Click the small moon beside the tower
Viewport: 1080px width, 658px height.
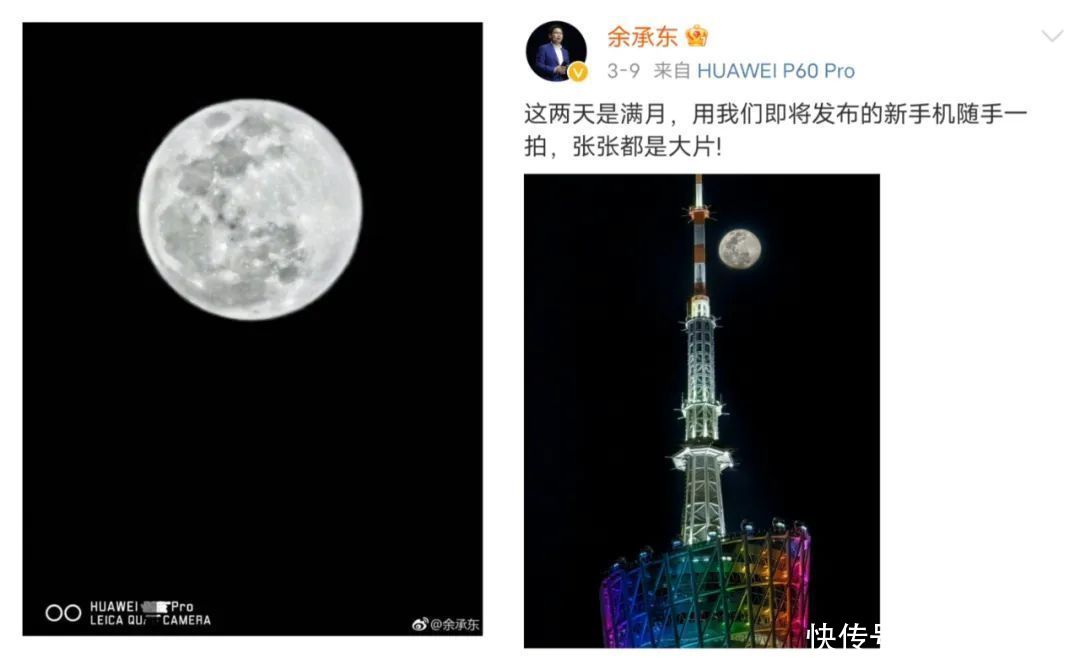pyautogui.click(x=740, y=249)
